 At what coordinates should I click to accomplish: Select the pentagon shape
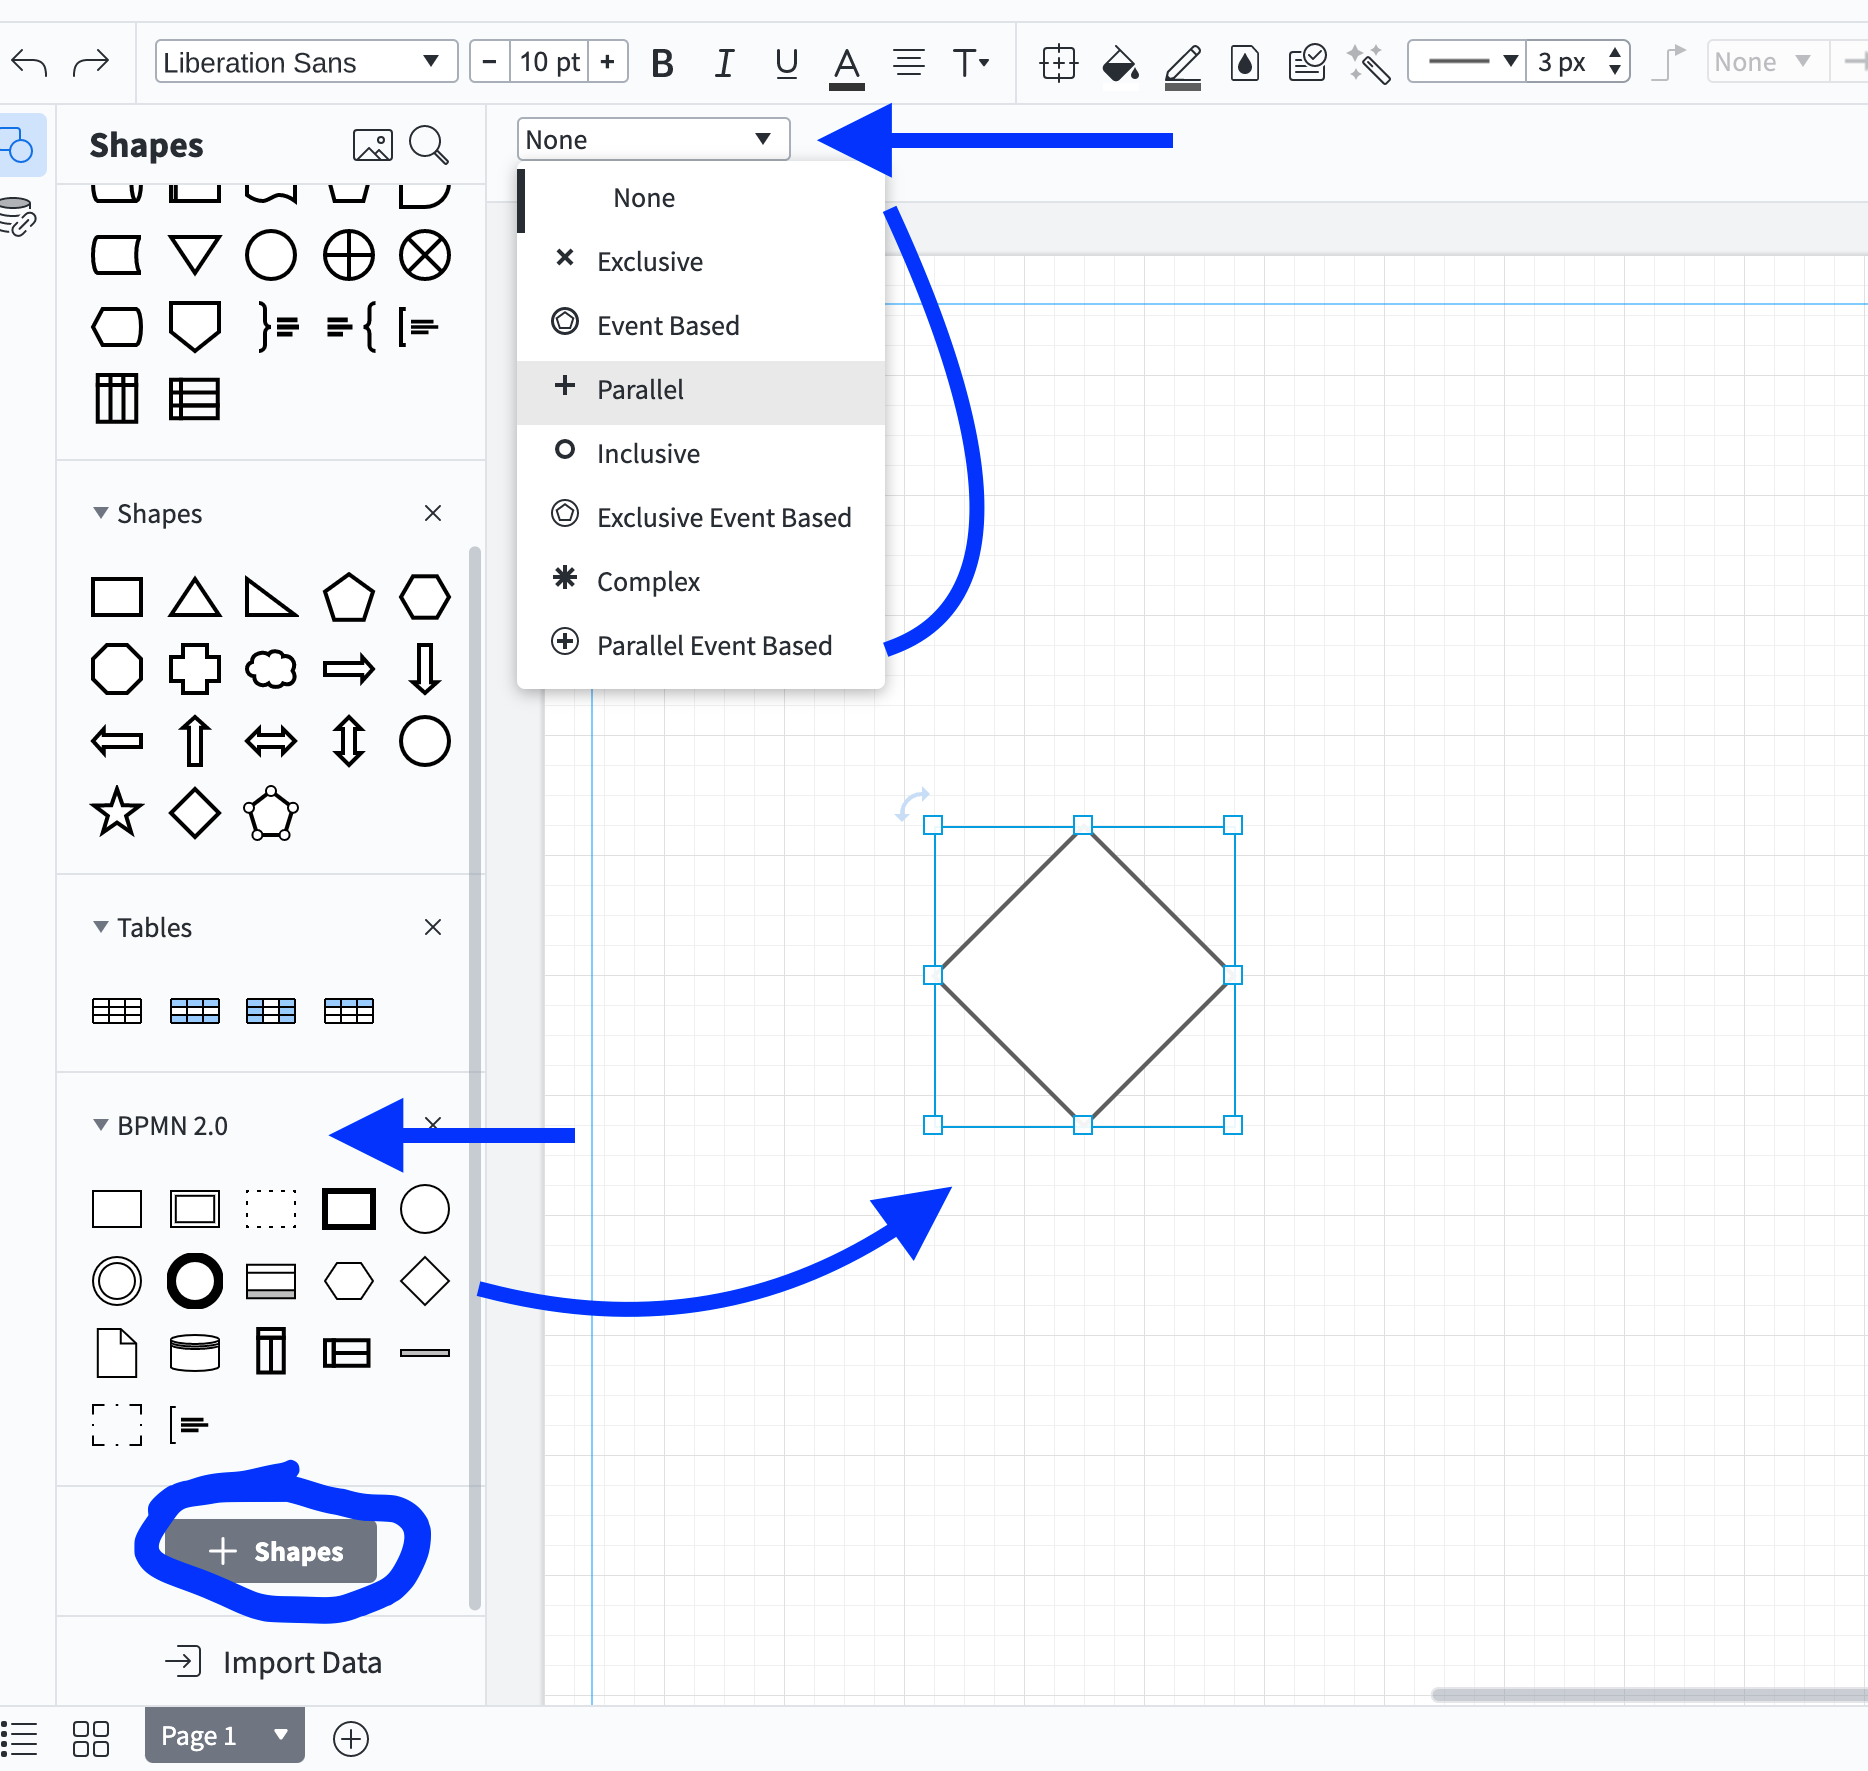click(x=349, y=597)
